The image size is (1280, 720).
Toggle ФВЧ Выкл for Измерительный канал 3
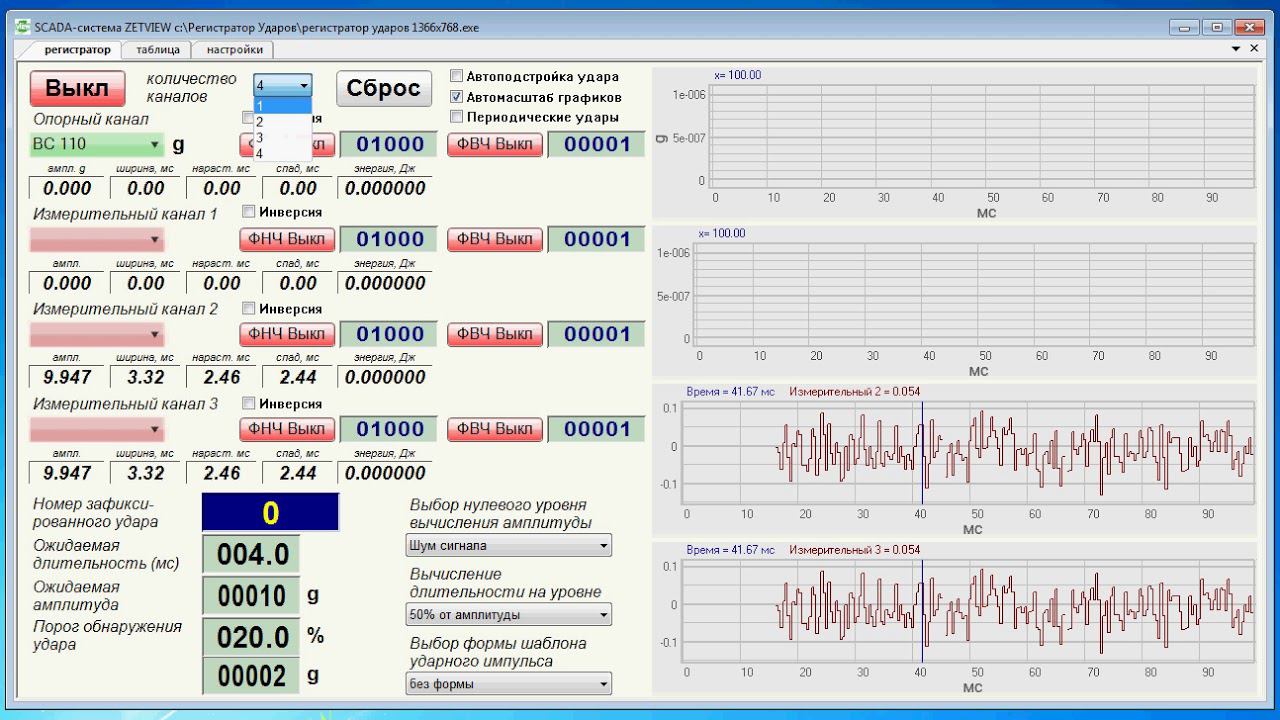pos(495,429)
